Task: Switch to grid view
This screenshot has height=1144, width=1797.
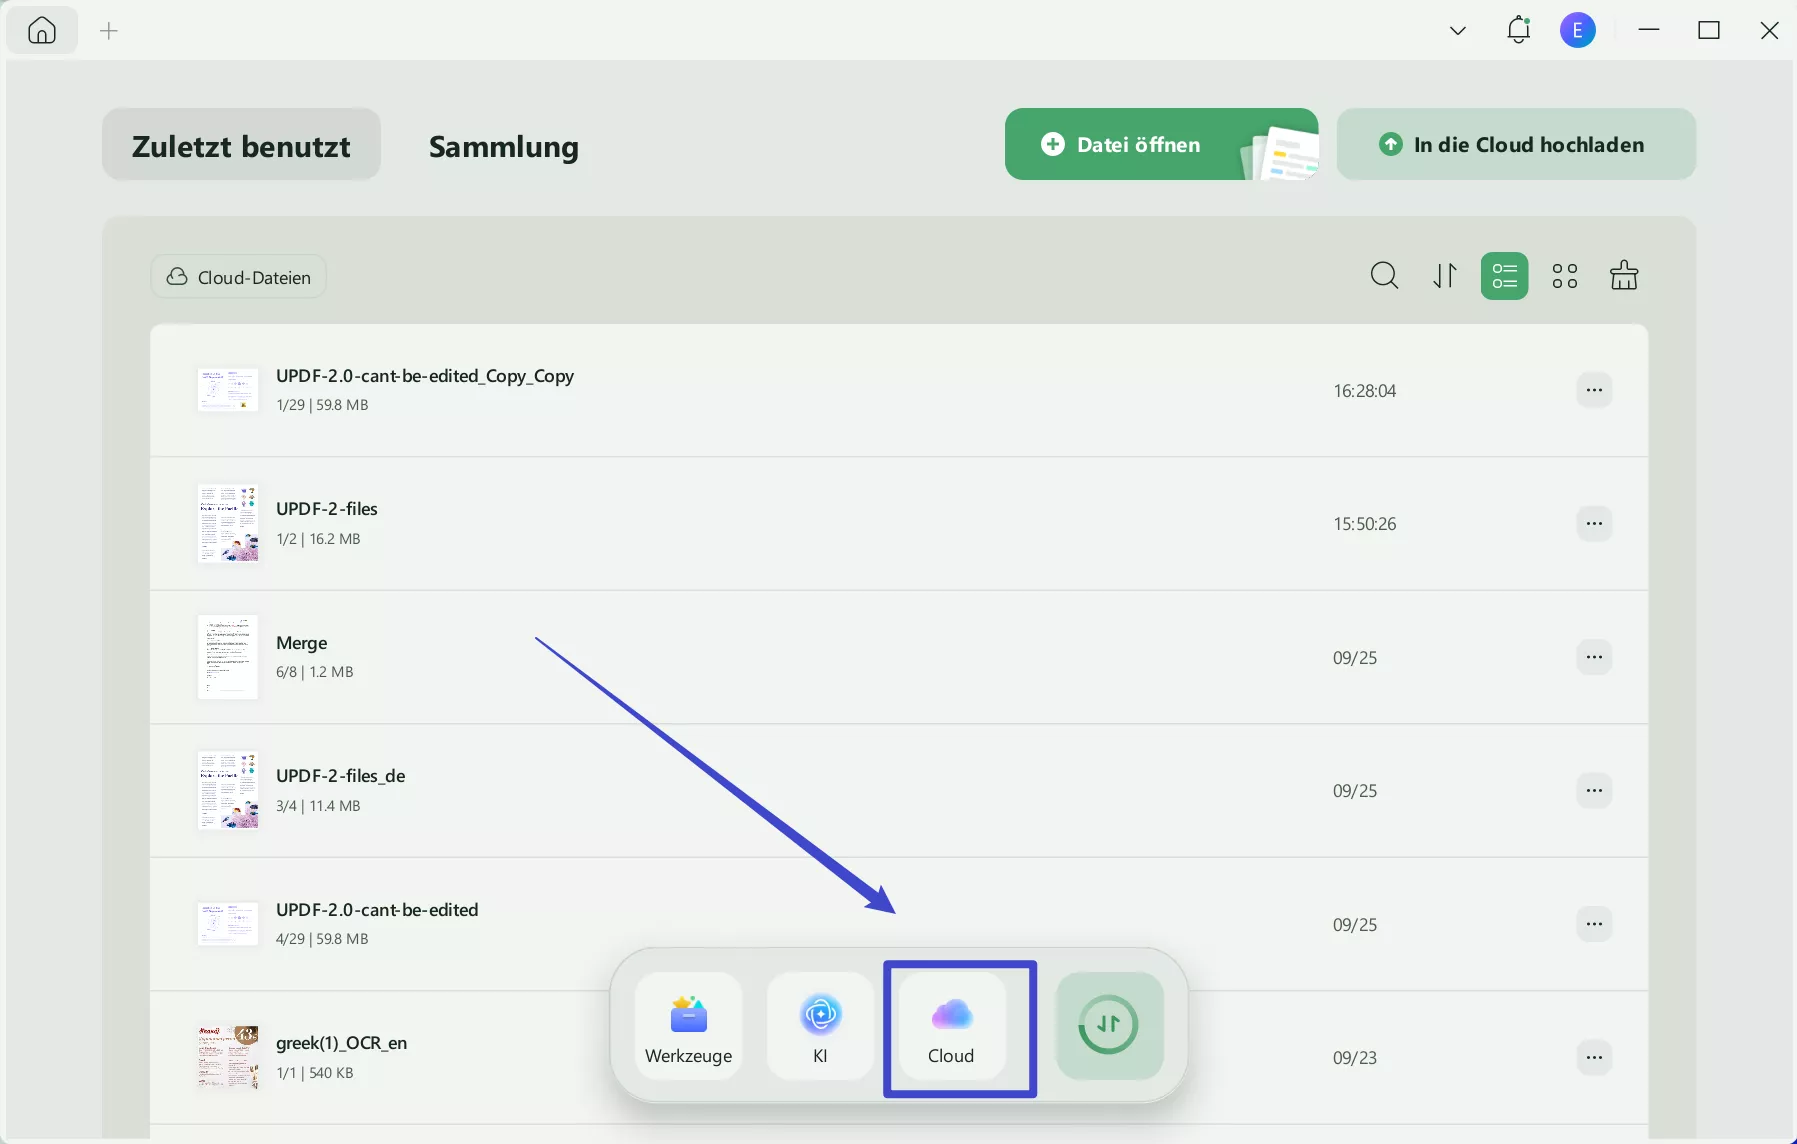Action: 1565,276
